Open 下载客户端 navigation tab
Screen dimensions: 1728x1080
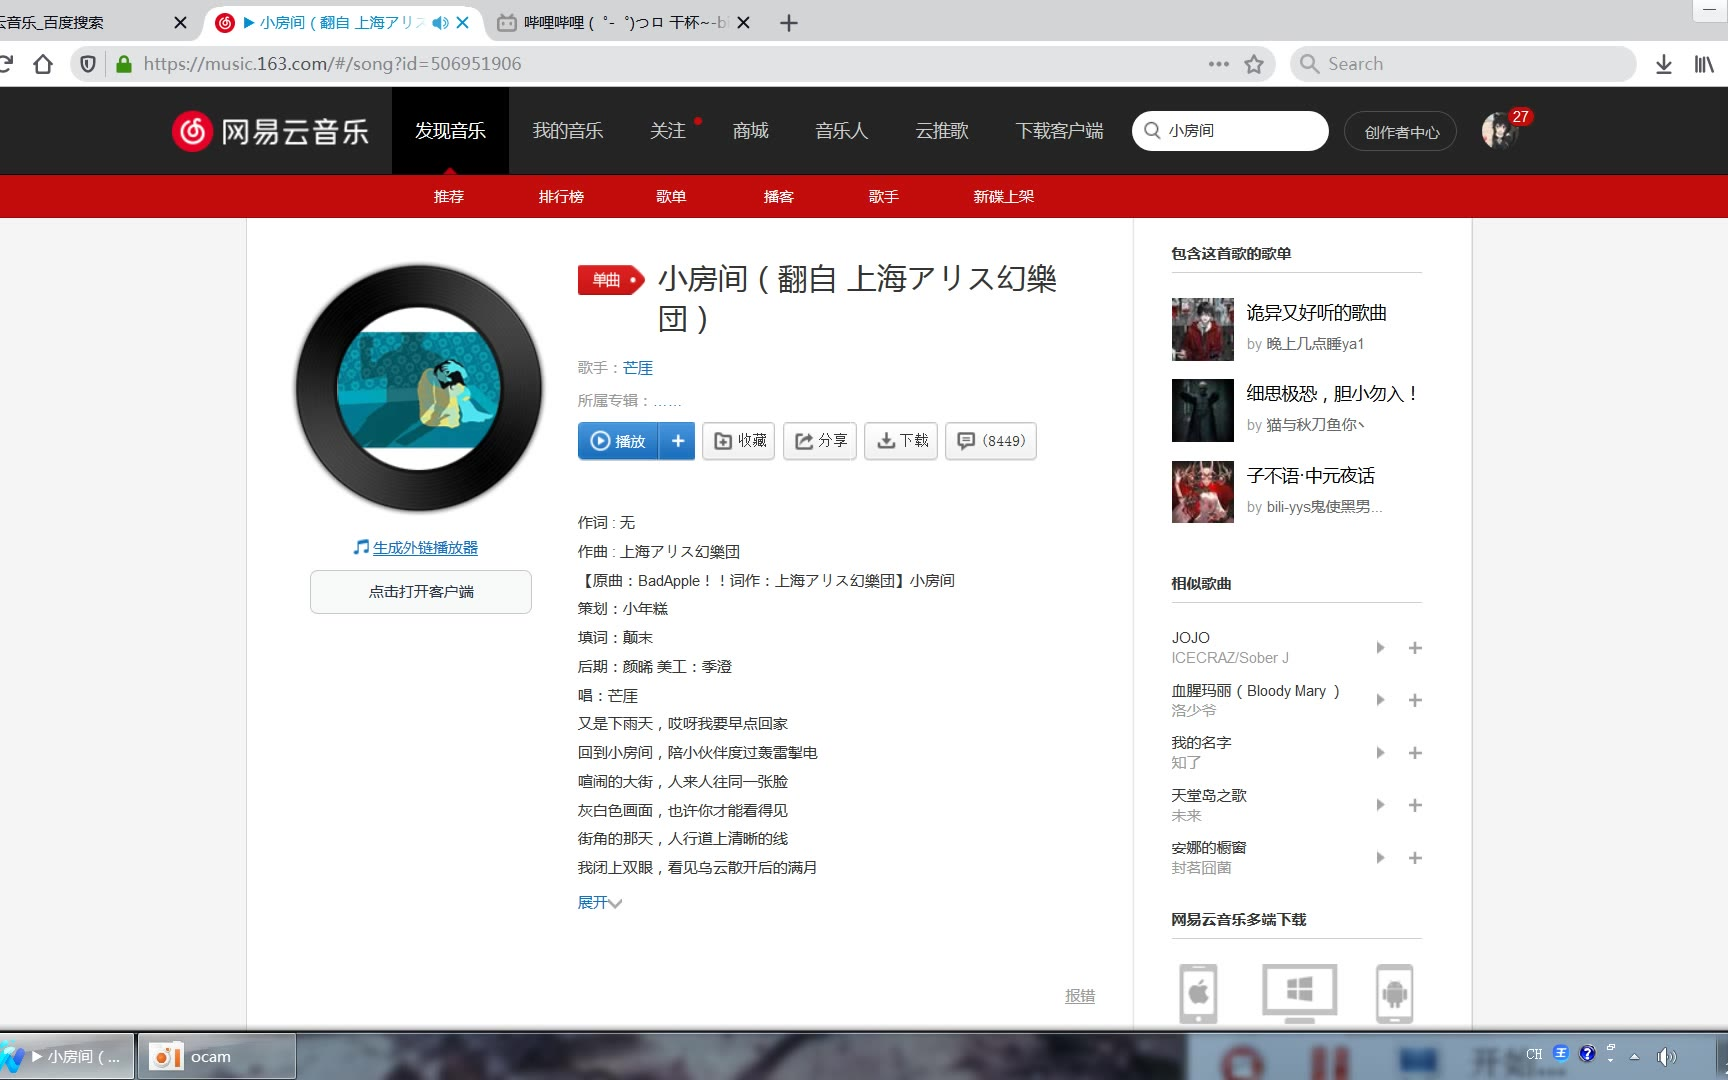(1059, 131)
